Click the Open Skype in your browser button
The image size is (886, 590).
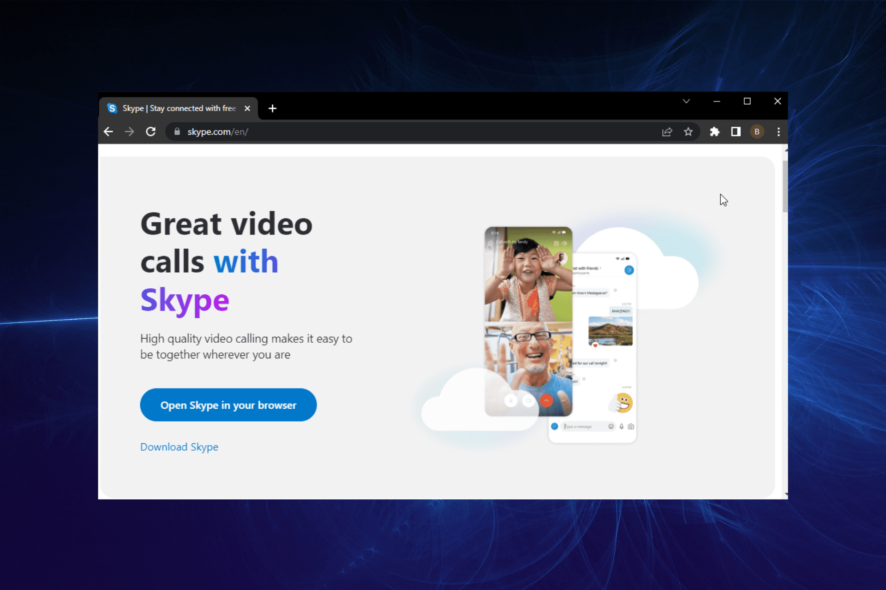pos(228,405)
